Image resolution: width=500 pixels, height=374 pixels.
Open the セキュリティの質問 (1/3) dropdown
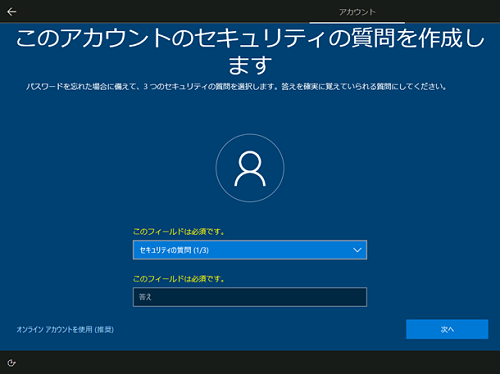(250, 250)
